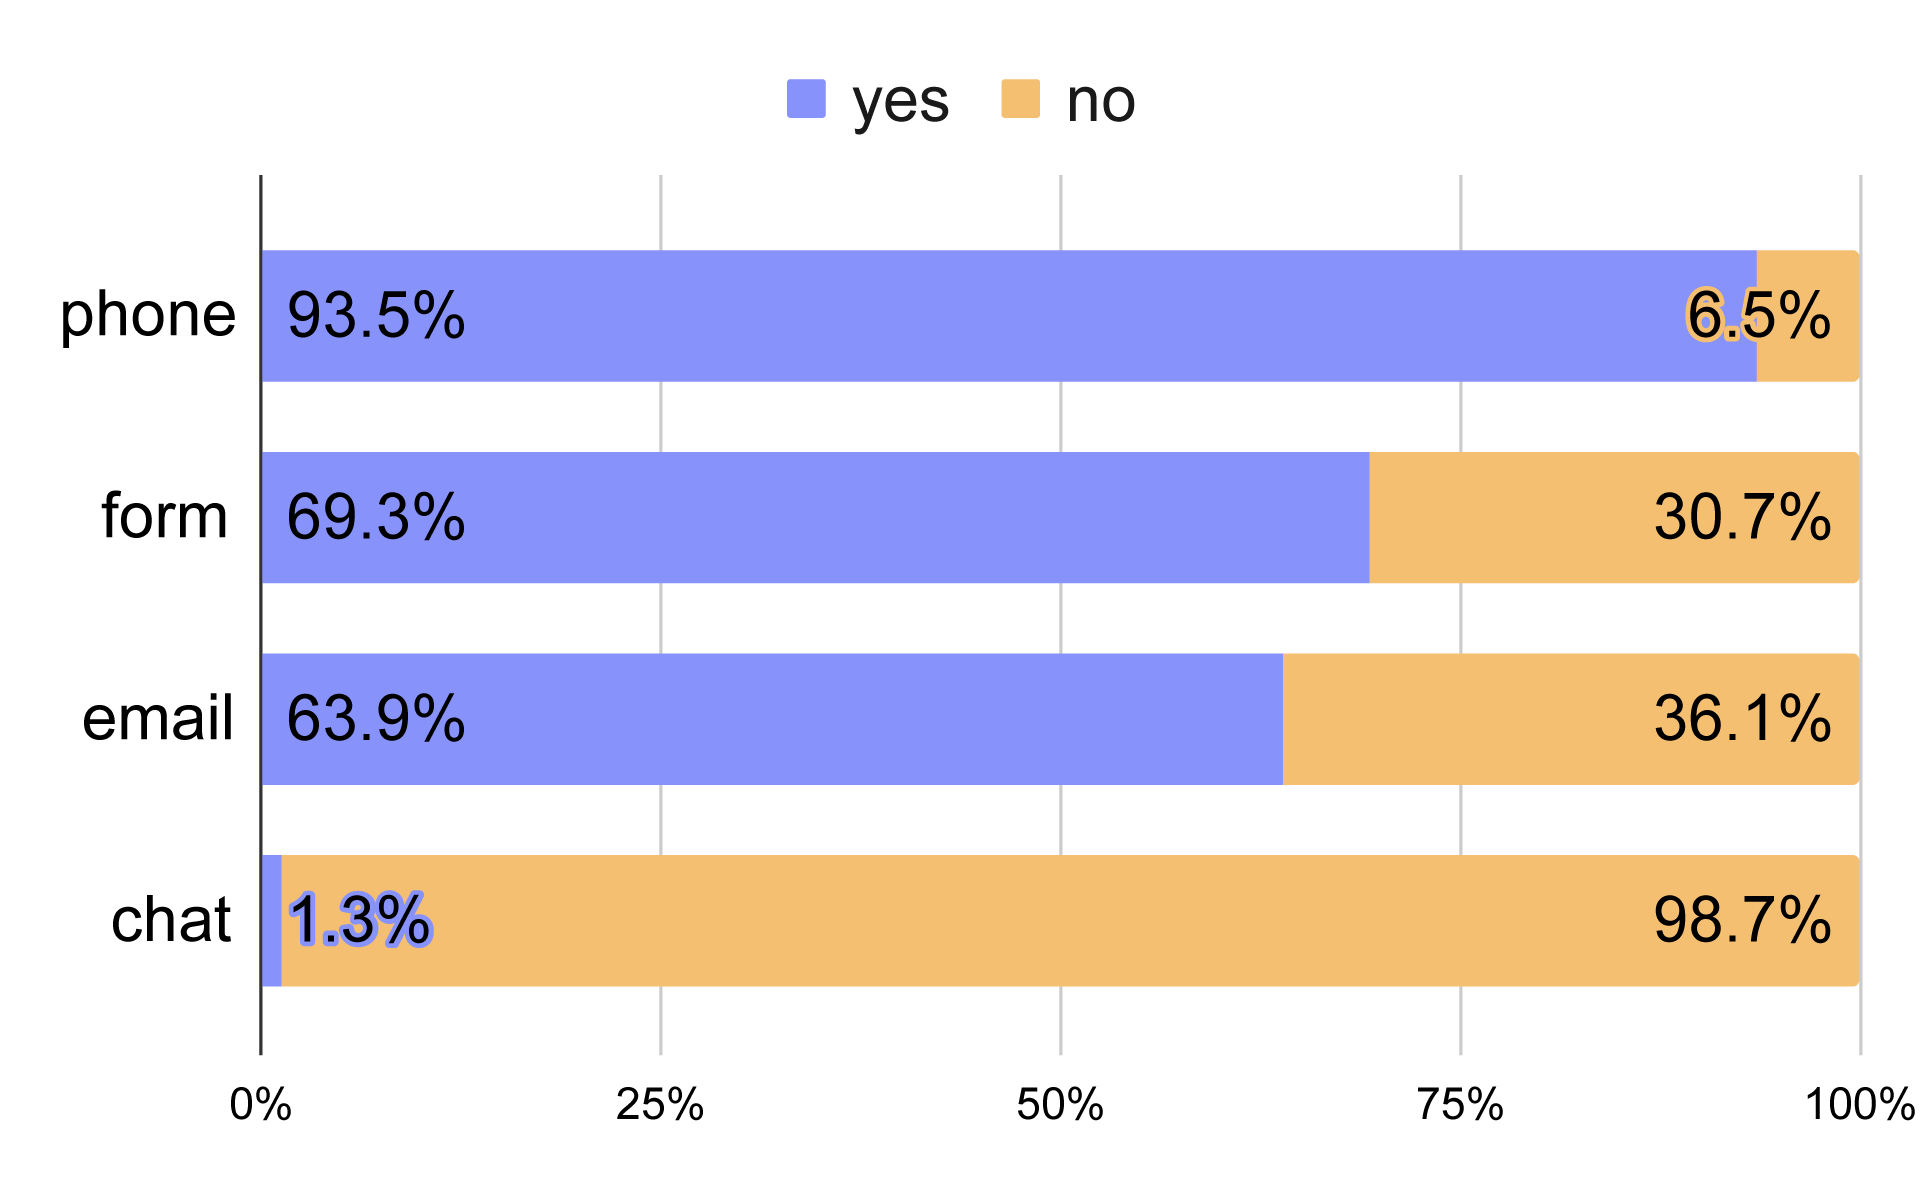This screenshot has width=1920, height=1187.
Task: Select the chat yes bar segment
Action: (271, 920)
